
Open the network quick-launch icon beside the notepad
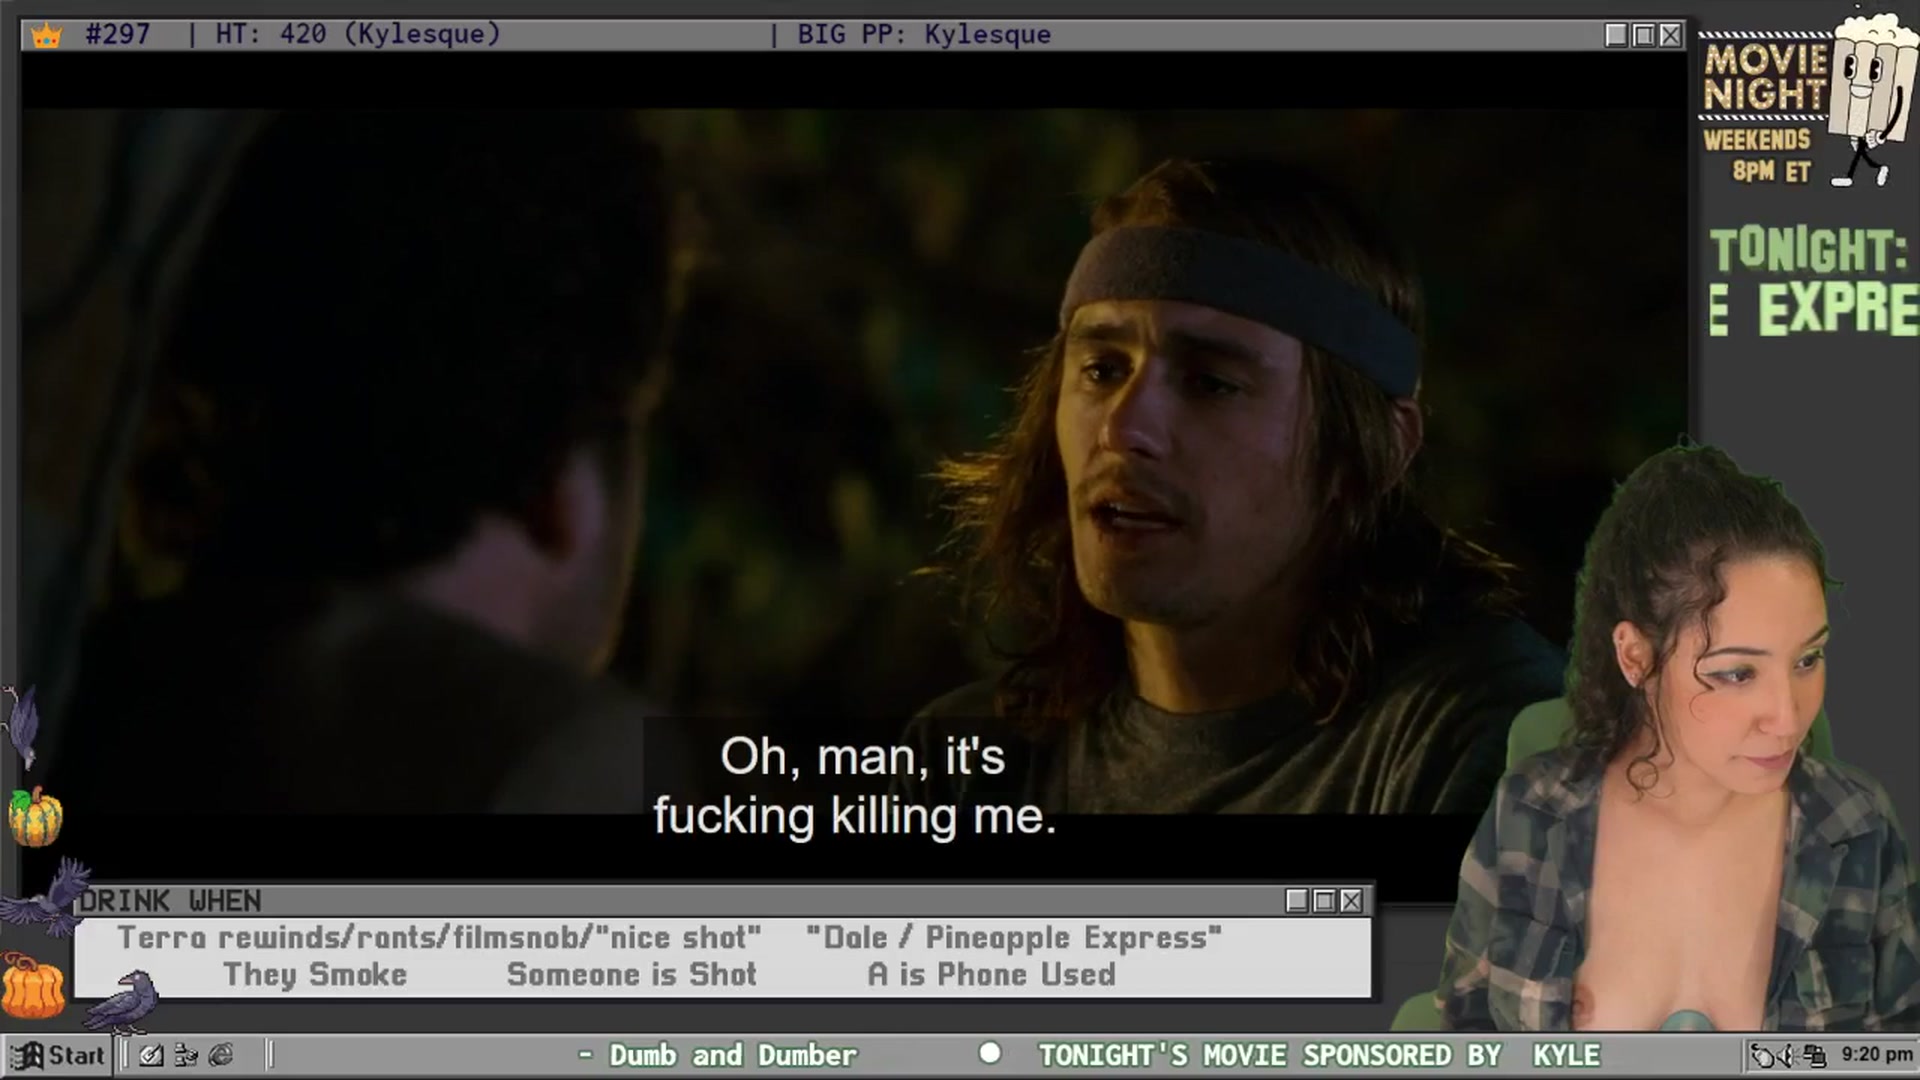(186, 1055)
